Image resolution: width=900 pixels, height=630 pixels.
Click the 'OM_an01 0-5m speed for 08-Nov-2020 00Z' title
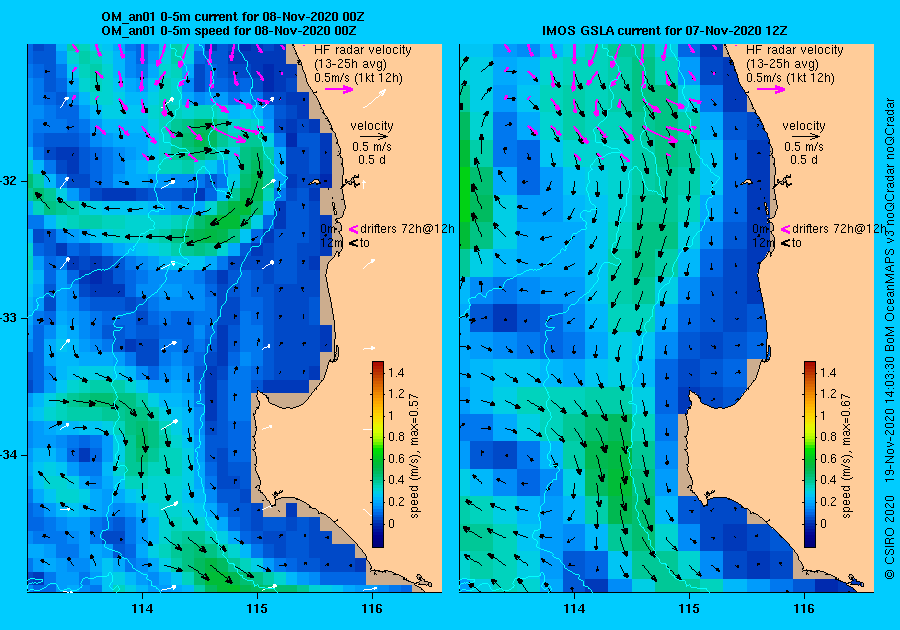228,30
